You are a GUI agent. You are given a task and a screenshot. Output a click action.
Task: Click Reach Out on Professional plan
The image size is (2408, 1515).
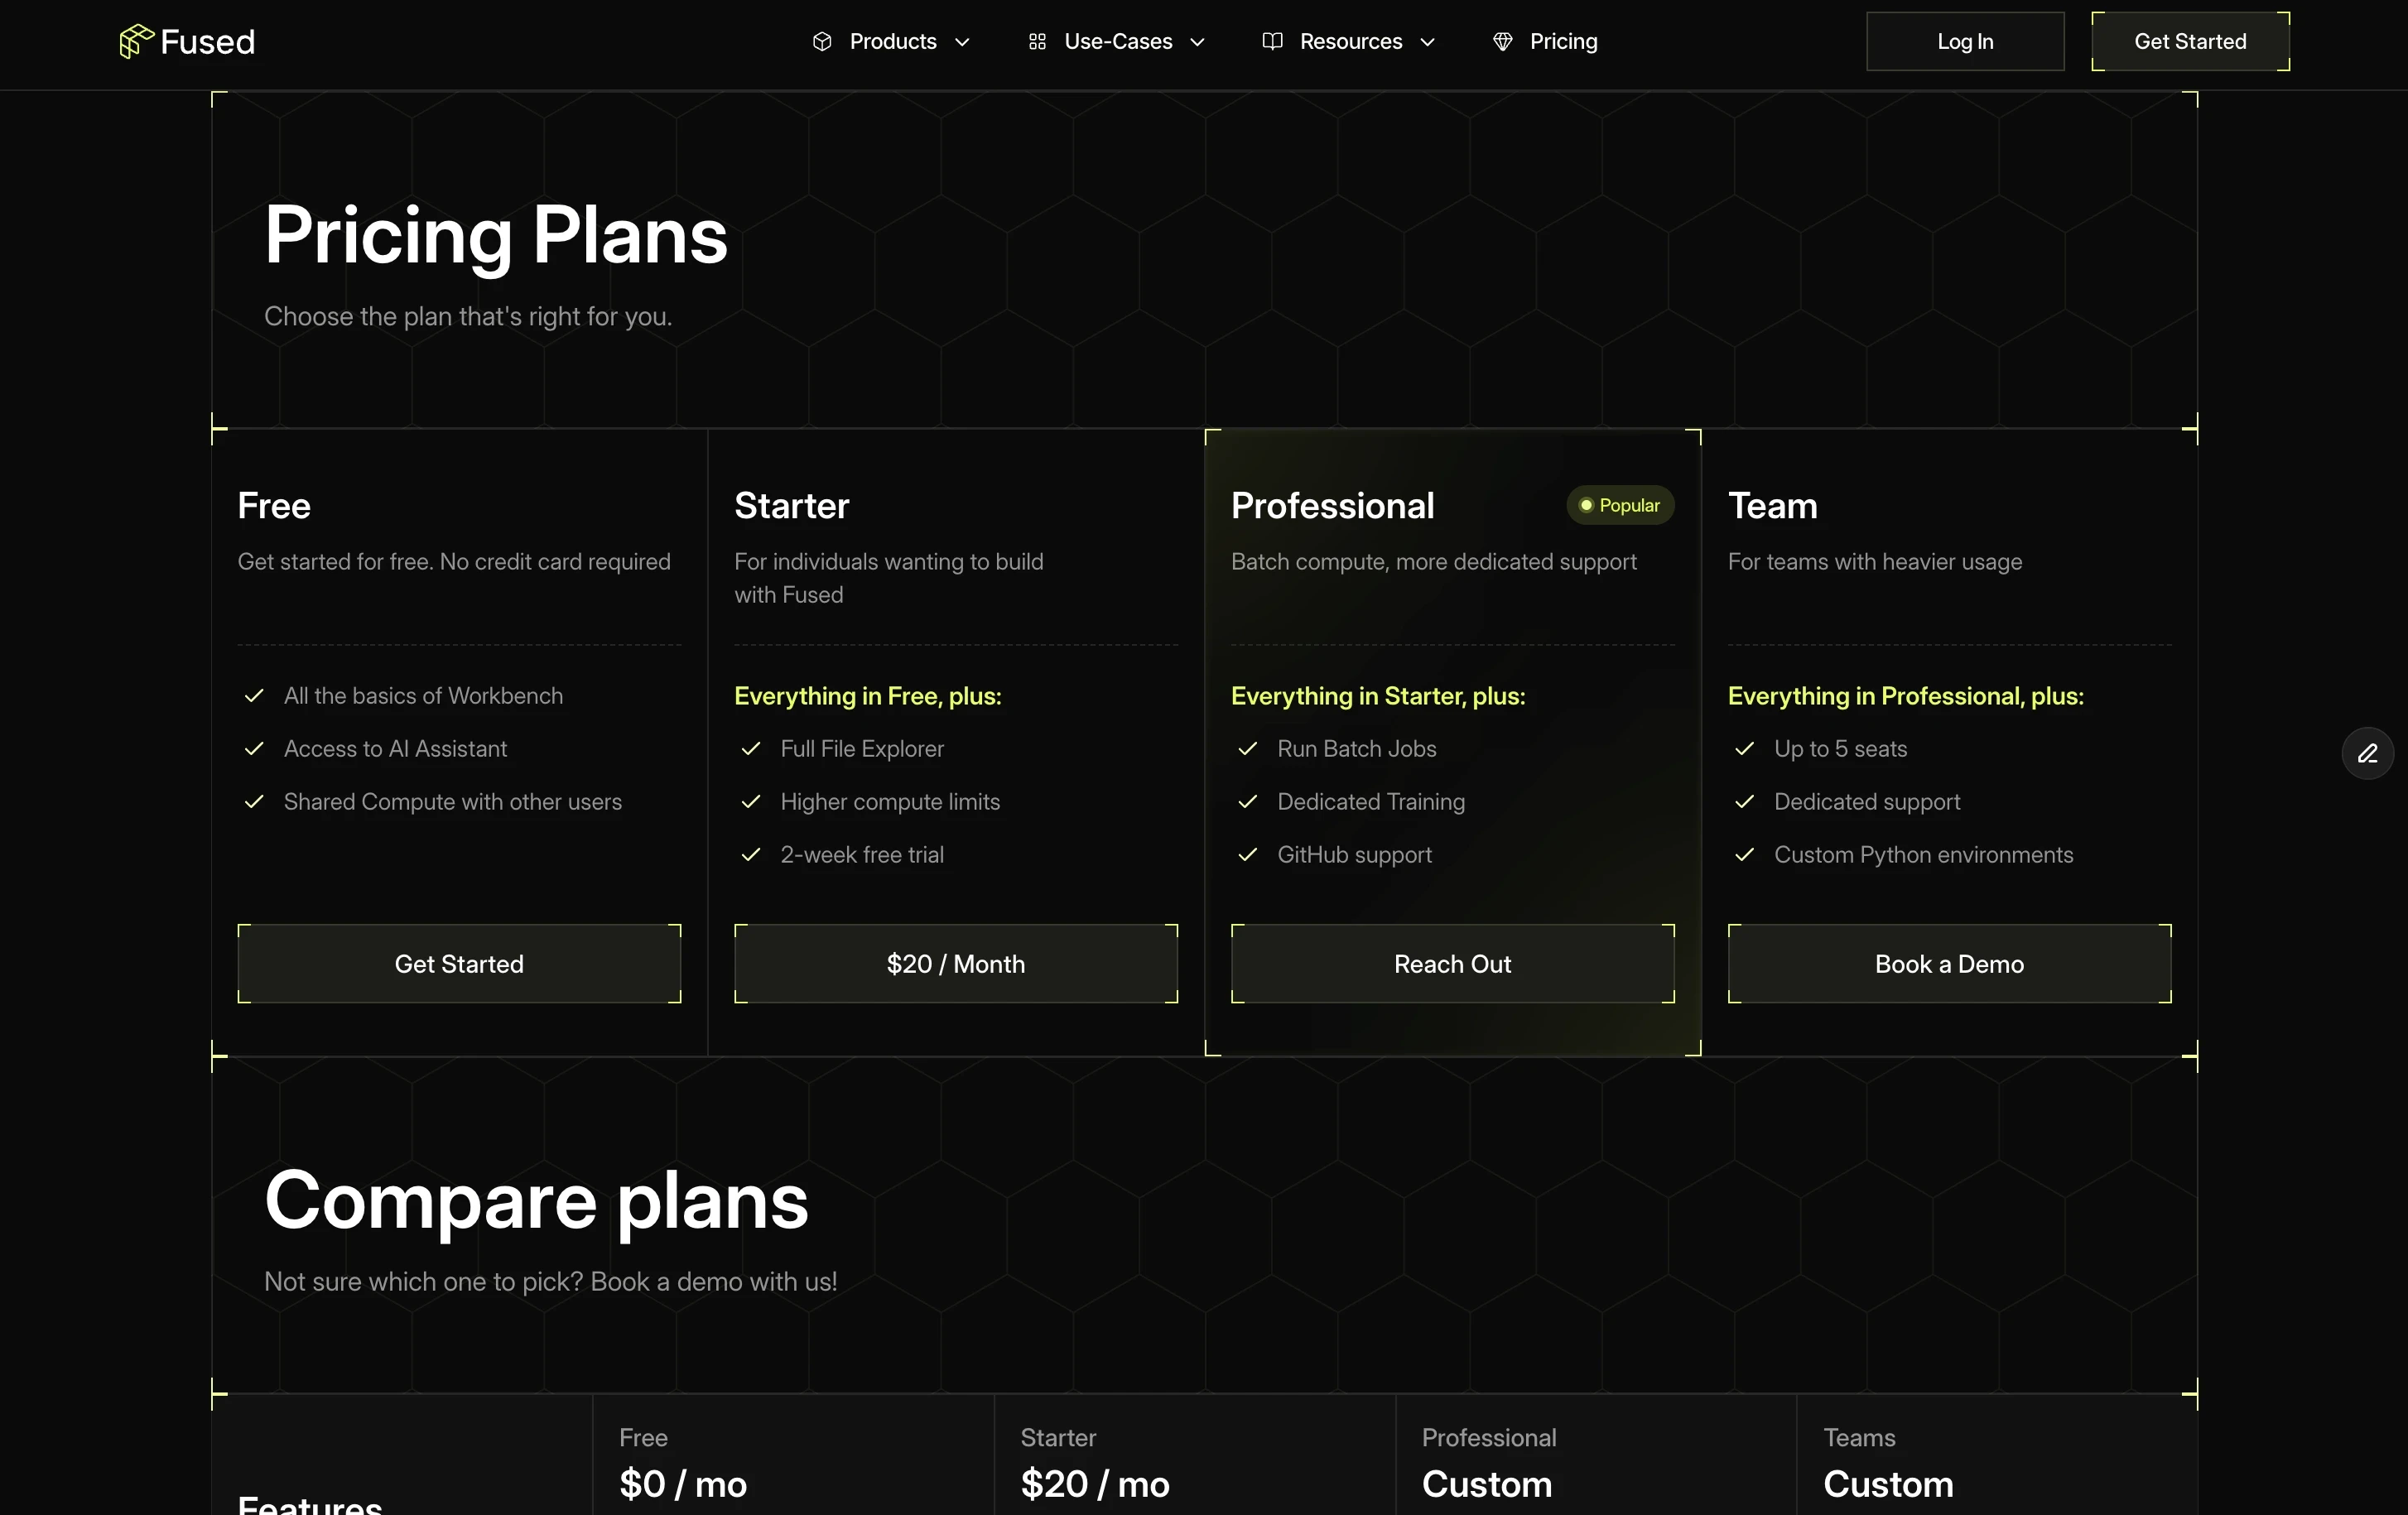(1452, 964)
